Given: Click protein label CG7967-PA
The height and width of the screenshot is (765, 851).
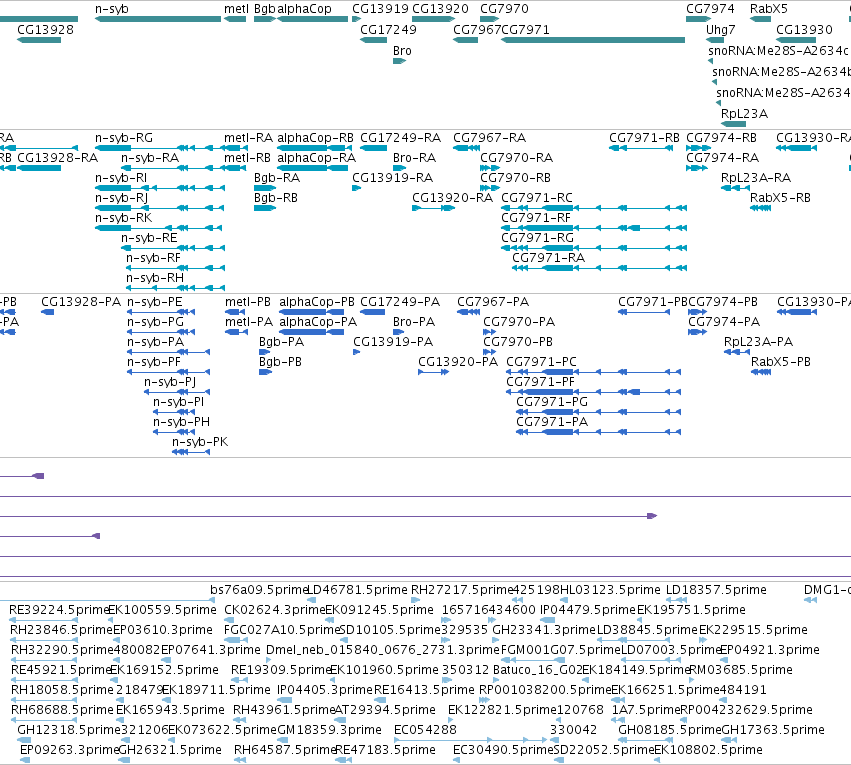Looking at the screenshot, I should pyautogui.click(x=493, y=302).
